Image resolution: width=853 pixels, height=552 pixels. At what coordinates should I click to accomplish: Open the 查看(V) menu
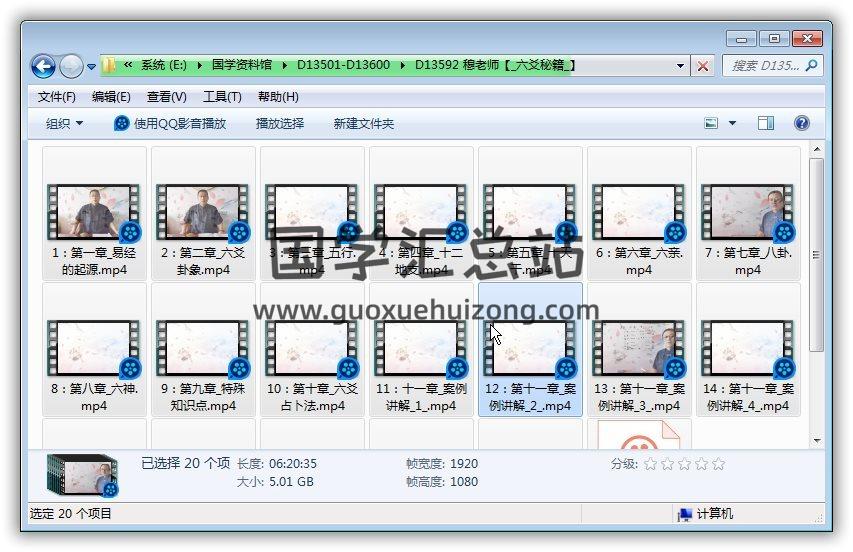coord(166,97)
